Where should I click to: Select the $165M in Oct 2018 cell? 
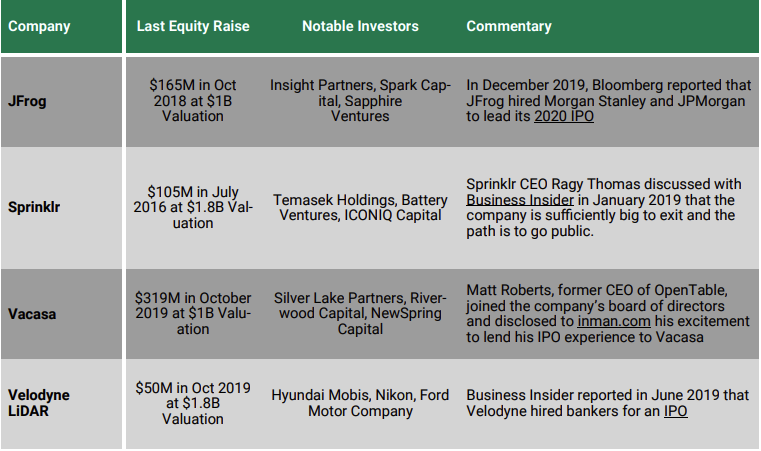[x=193, y=101]
